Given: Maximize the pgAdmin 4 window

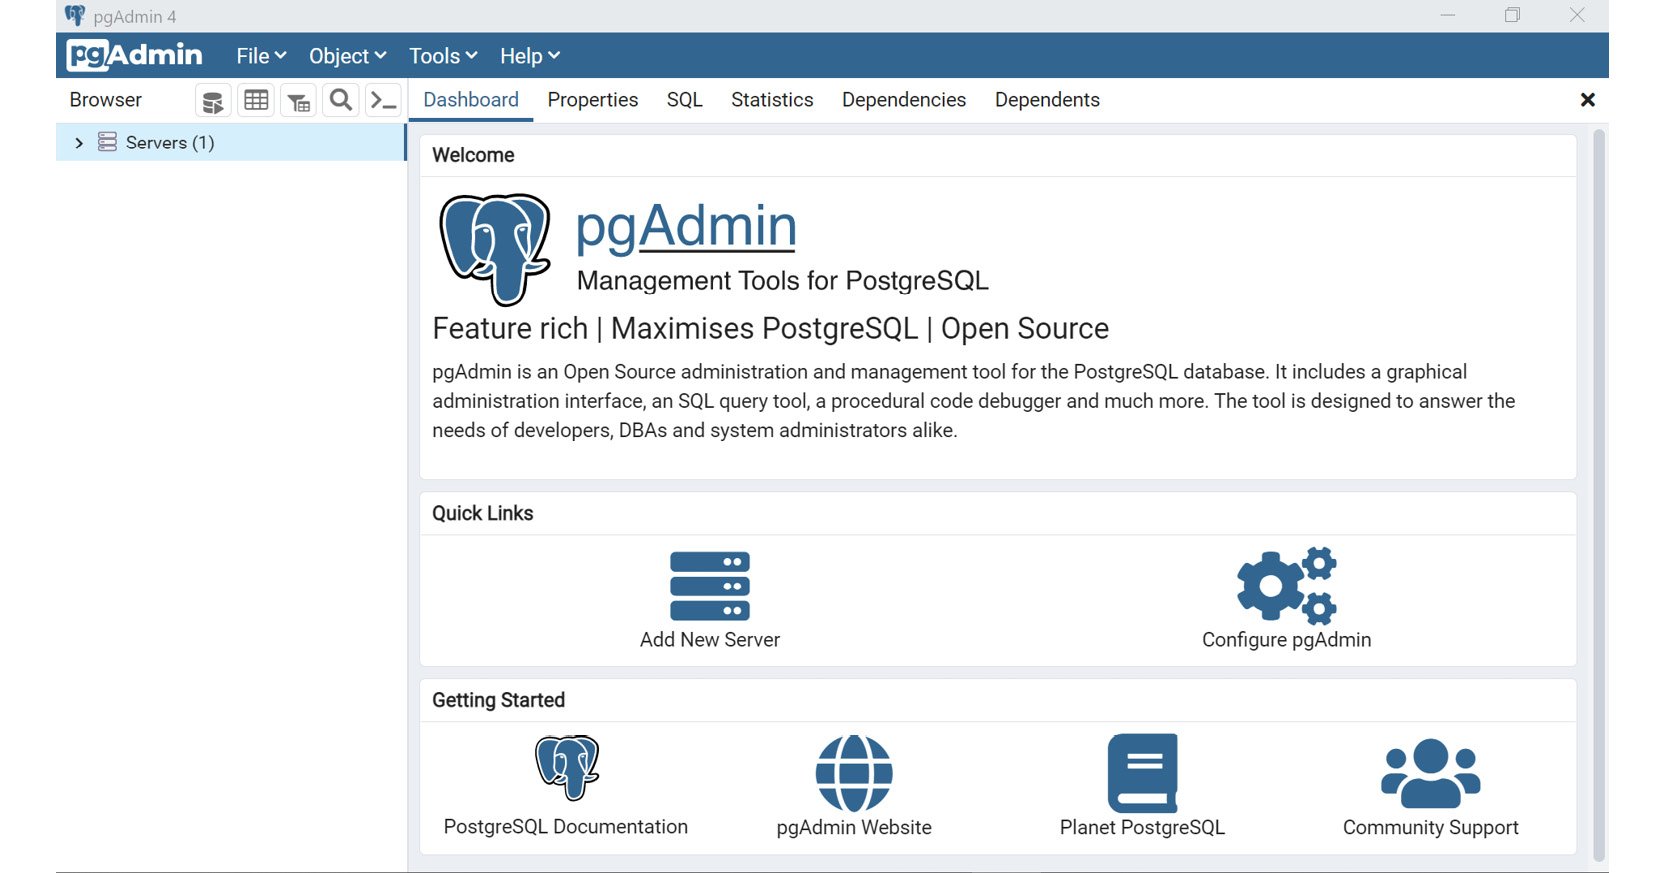Looking at the screenshot, I should [x=1512, y=15].
